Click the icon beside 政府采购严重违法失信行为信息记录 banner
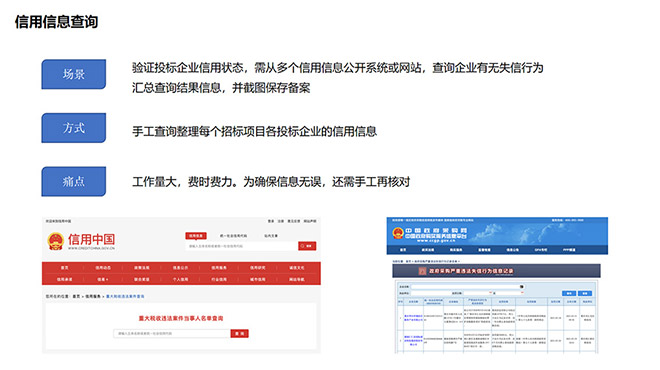Image resolution: width=660 pixels, height=370 pixels. [422, 271]
